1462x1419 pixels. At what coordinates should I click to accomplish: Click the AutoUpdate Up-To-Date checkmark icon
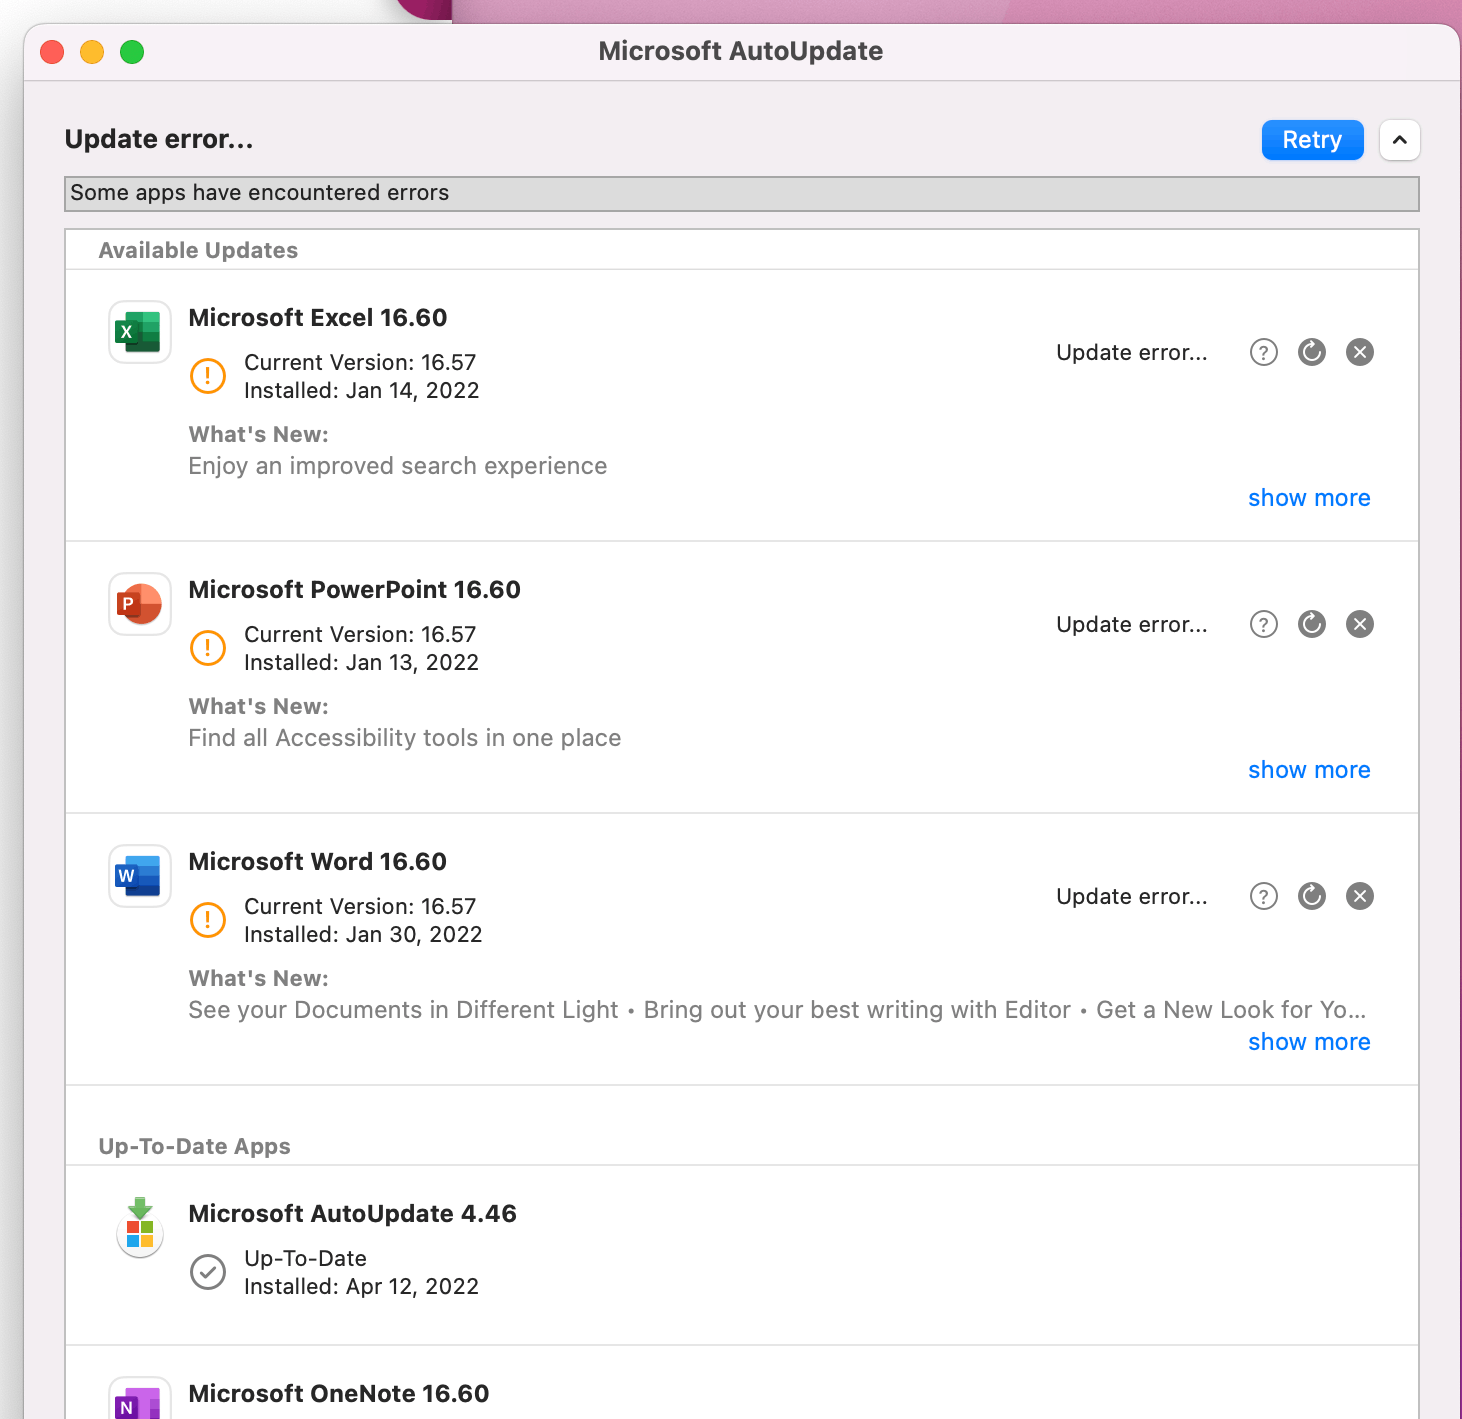click(208, 1272)
